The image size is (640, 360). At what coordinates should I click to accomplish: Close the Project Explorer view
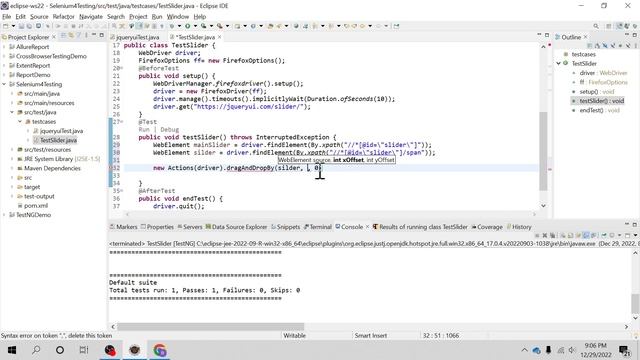53,37
